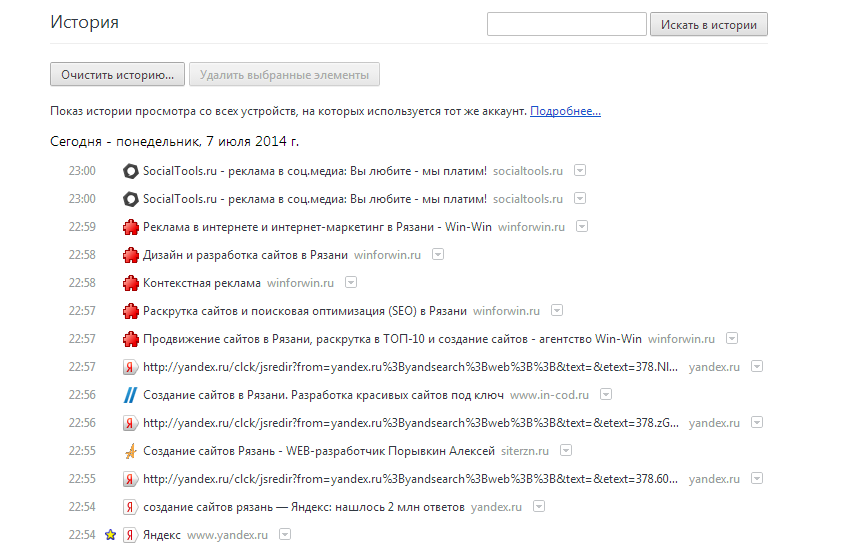Click the 22:59 timestamp
The width and height of the screenshot is (852, 556).
(82, 227)
